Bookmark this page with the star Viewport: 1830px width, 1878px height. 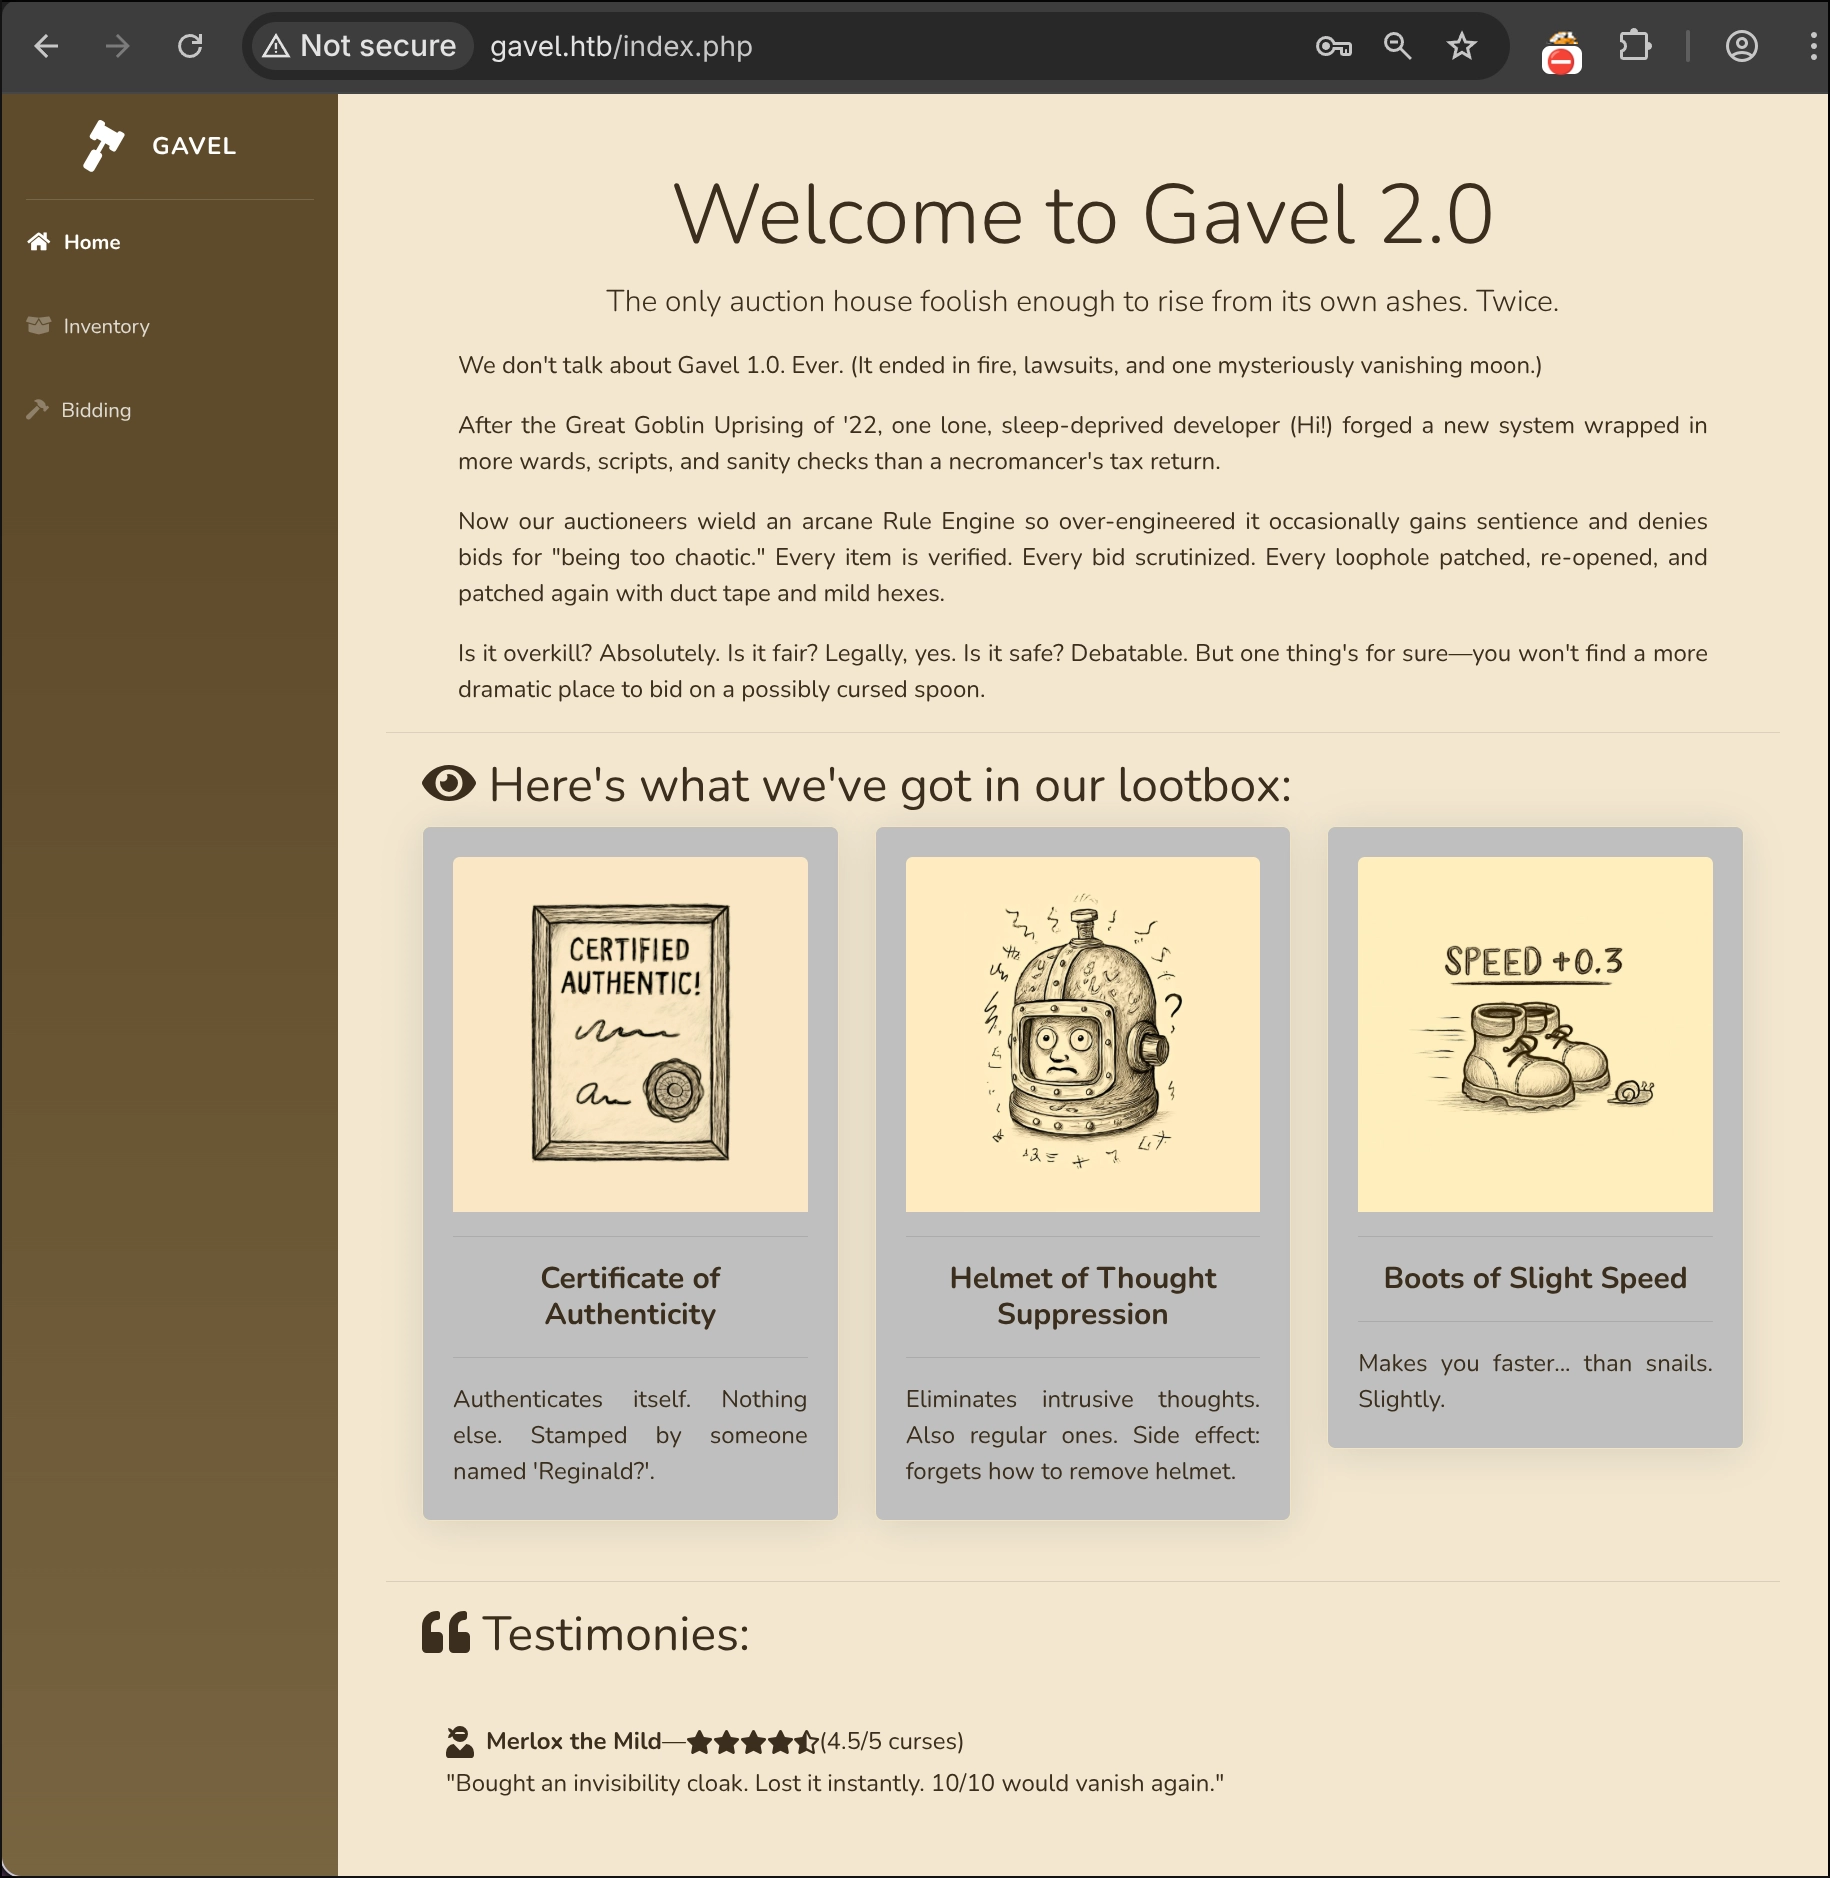click(1461, 46)
